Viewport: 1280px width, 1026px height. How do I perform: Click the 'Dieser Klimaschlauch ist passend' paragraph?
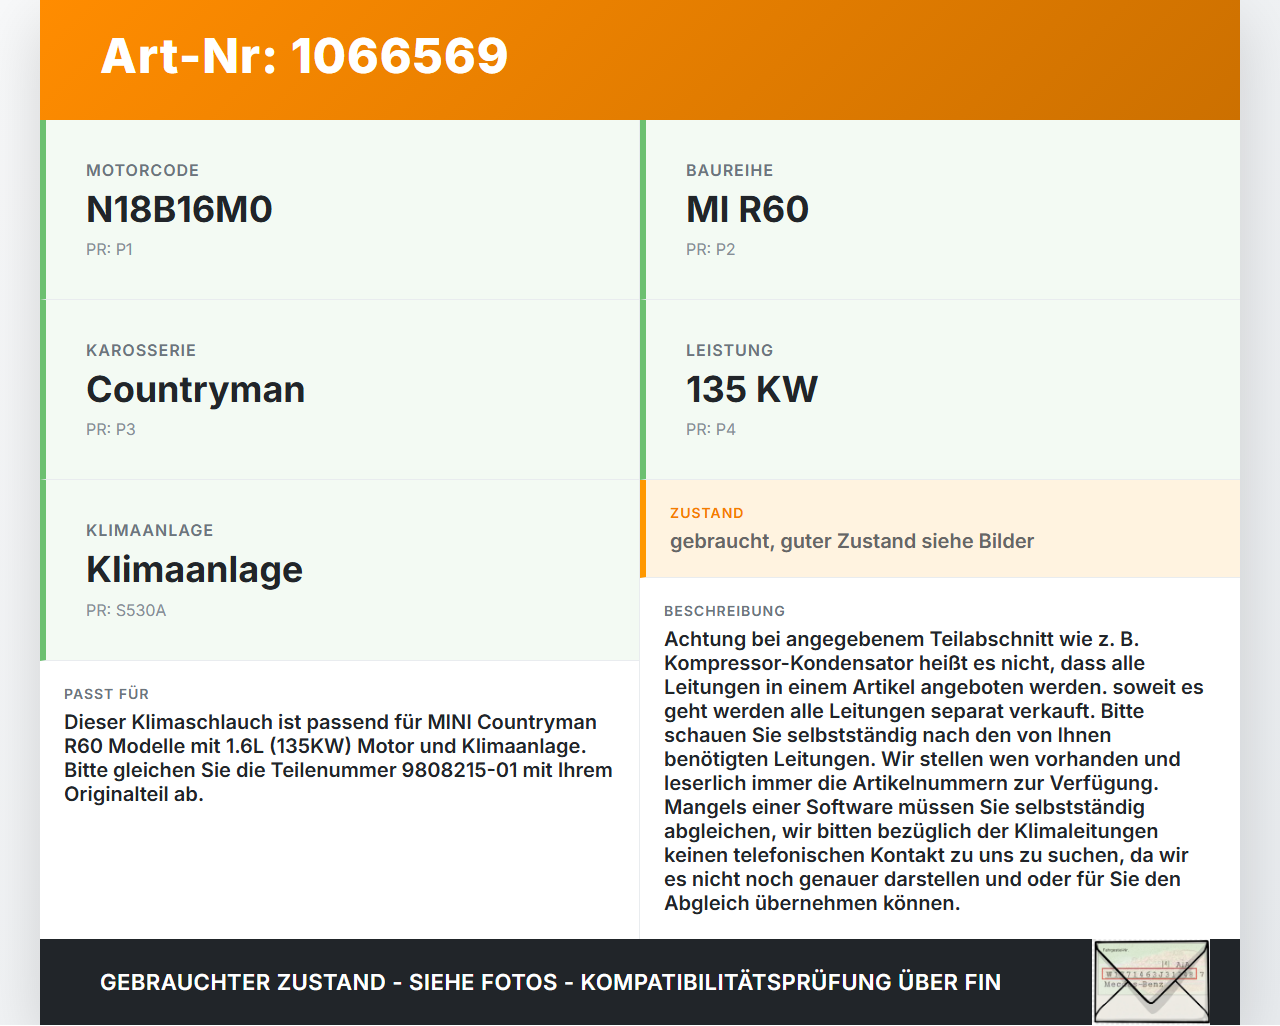338,758
